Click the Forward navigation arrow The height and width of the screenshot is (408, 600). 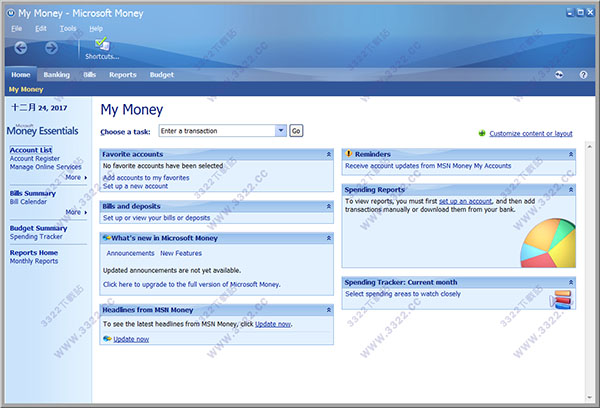pos(51,48)
